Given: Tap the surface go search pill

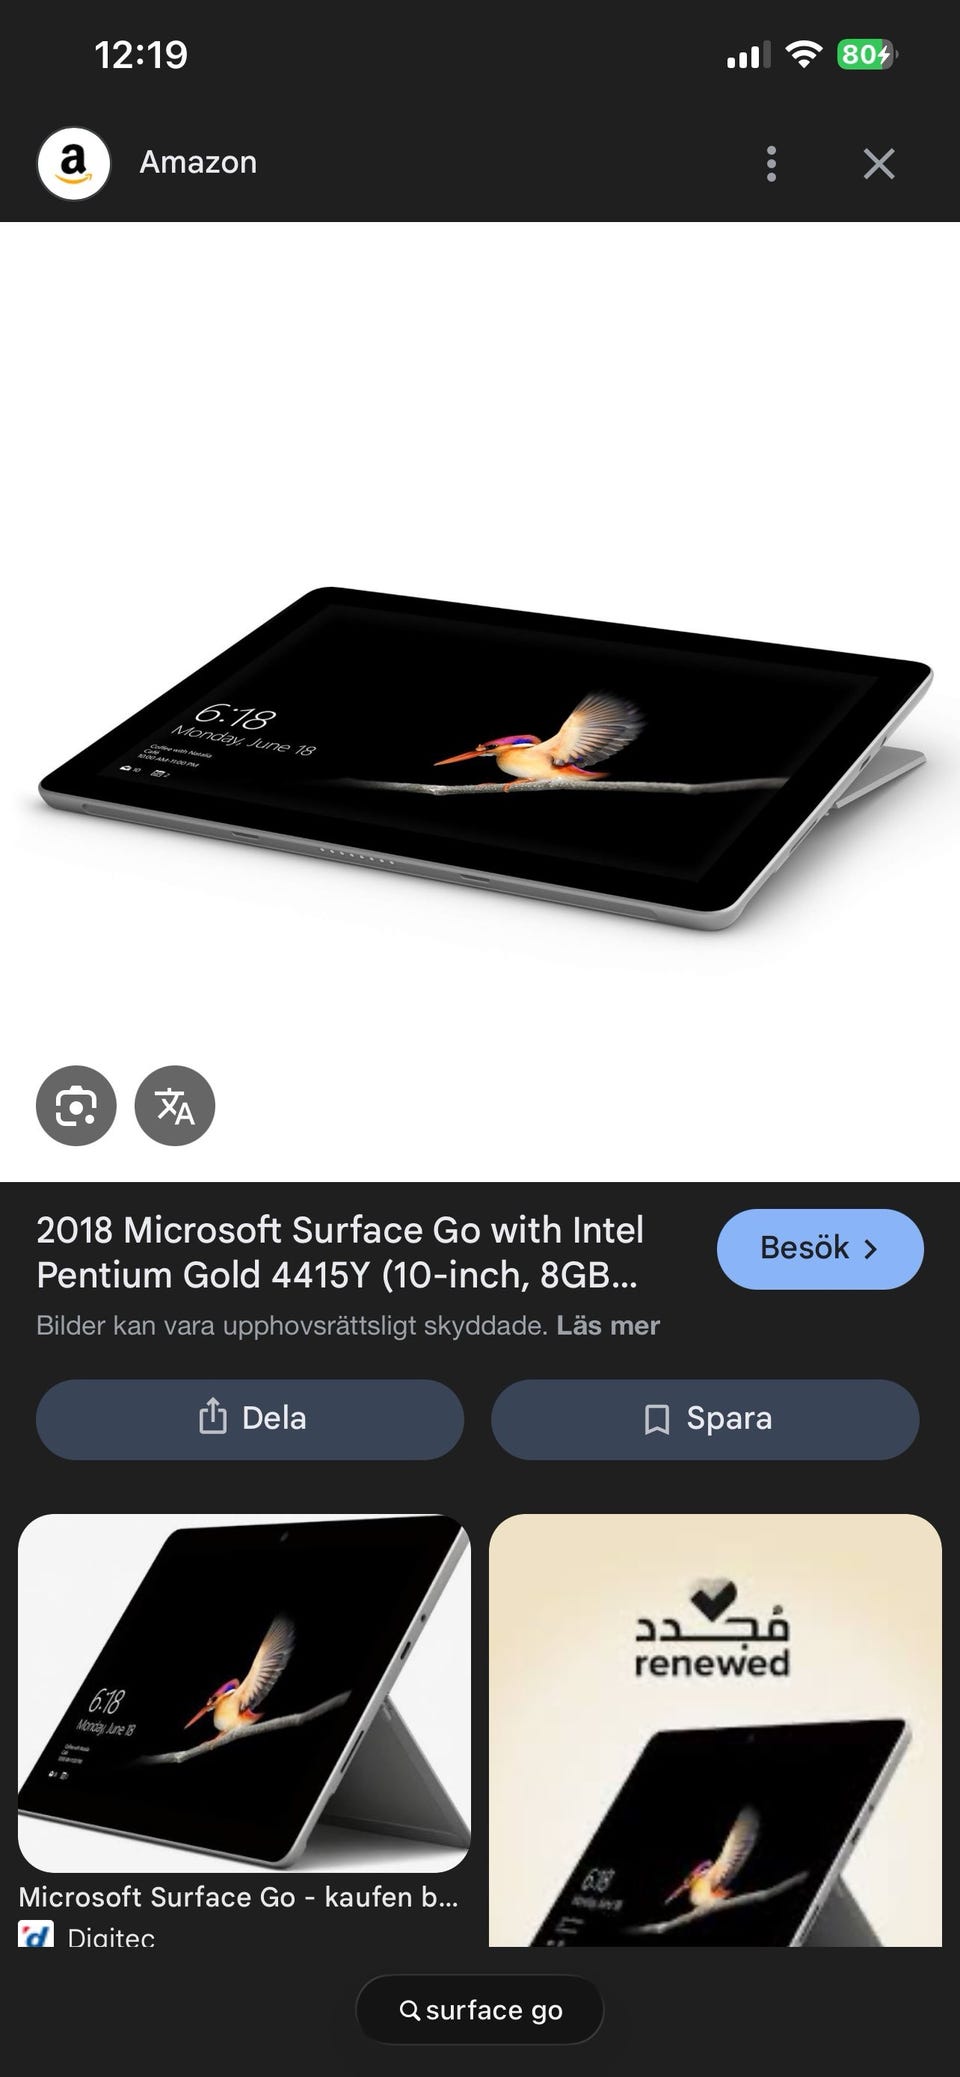Looking at the screenshot, I should pos(480,2009).
